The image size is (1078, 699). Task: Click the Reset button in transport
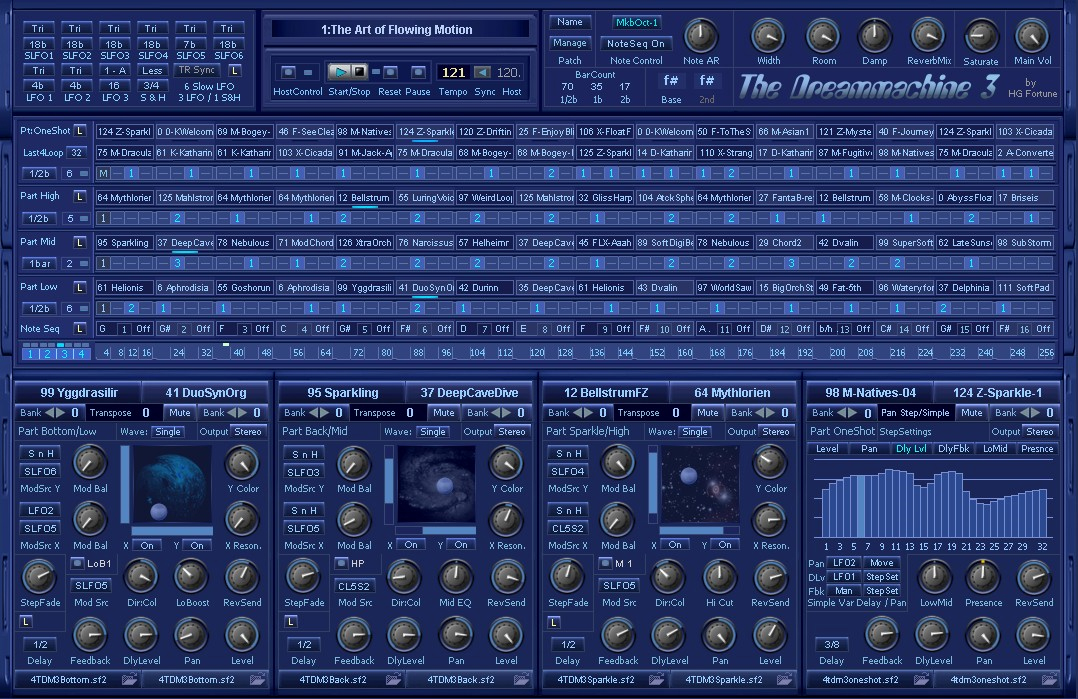(x=390, y=71)
